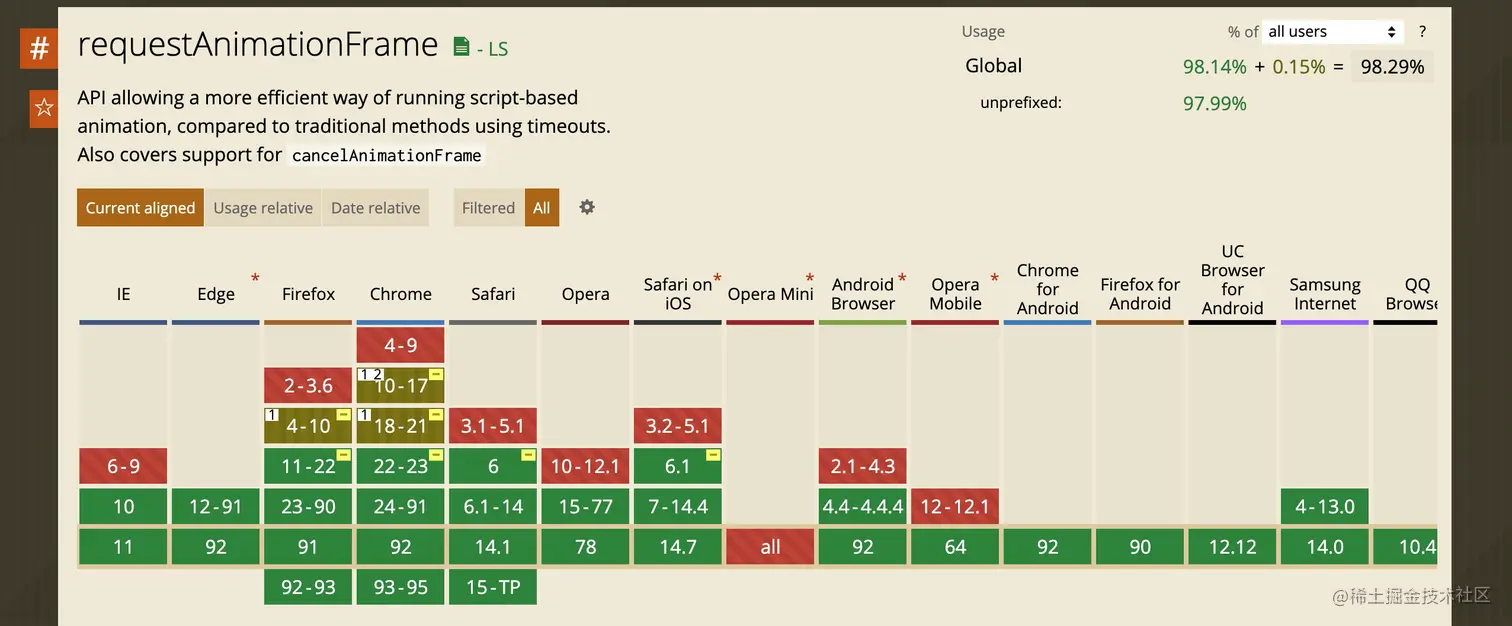Expand Opera Mini all versions cell
The width and height of the screenshot is (1512, 626).
(x=770, y=547)
